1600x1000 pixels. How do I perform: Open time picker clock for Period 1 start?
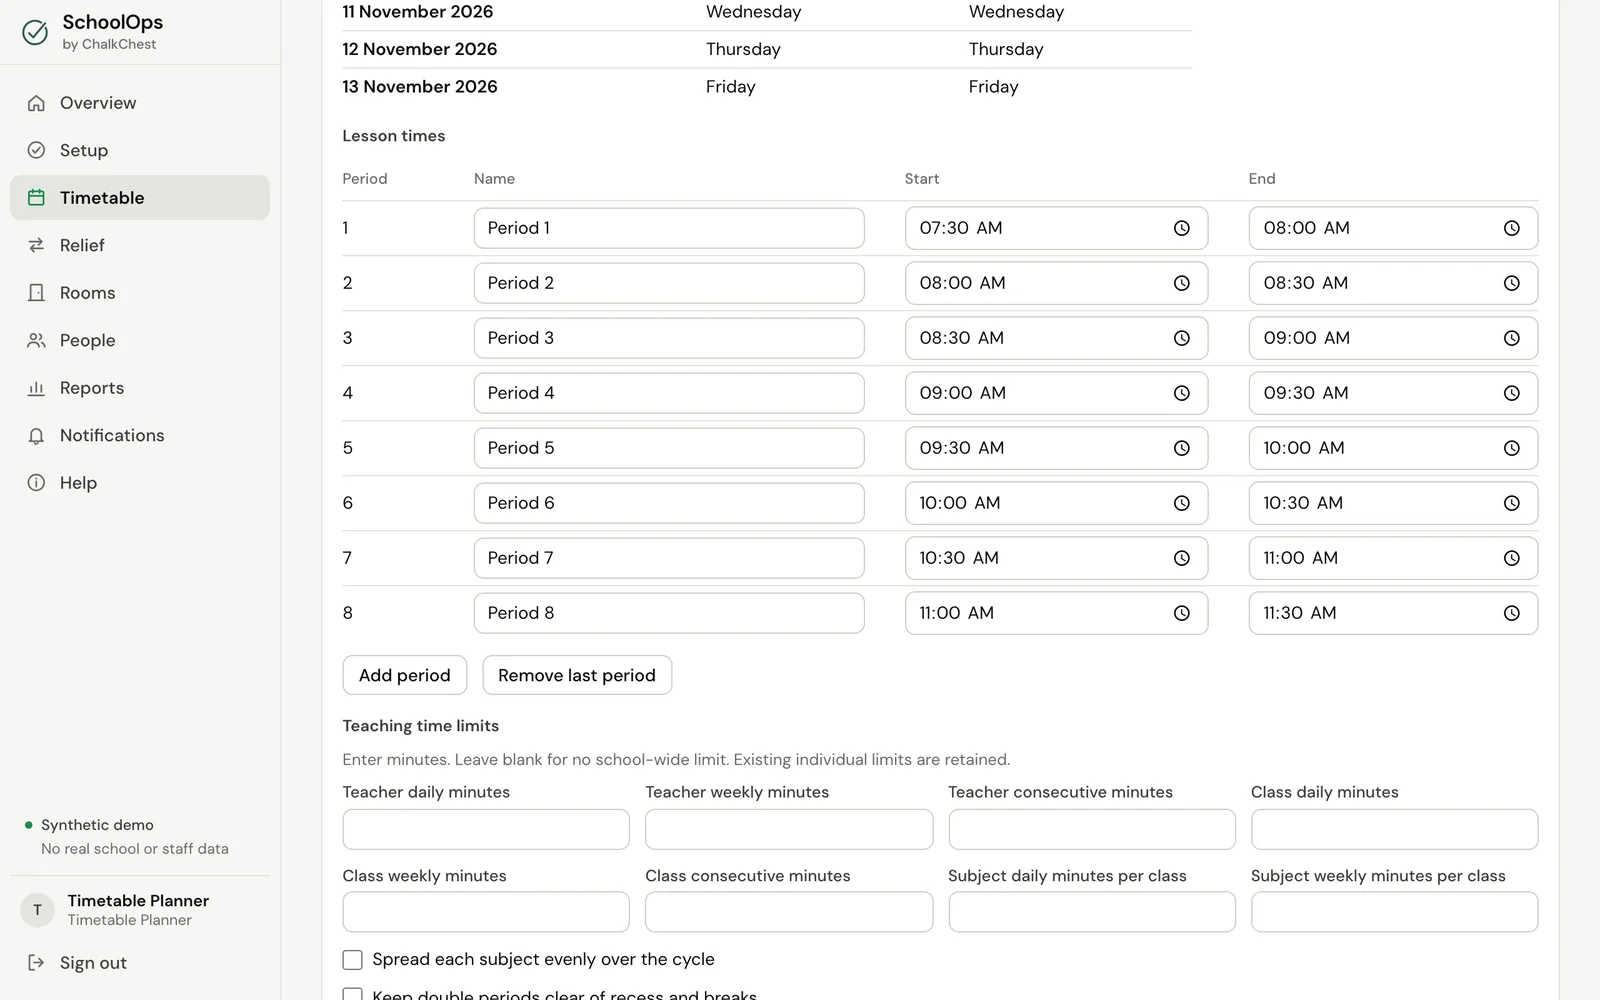[1181, 228]
